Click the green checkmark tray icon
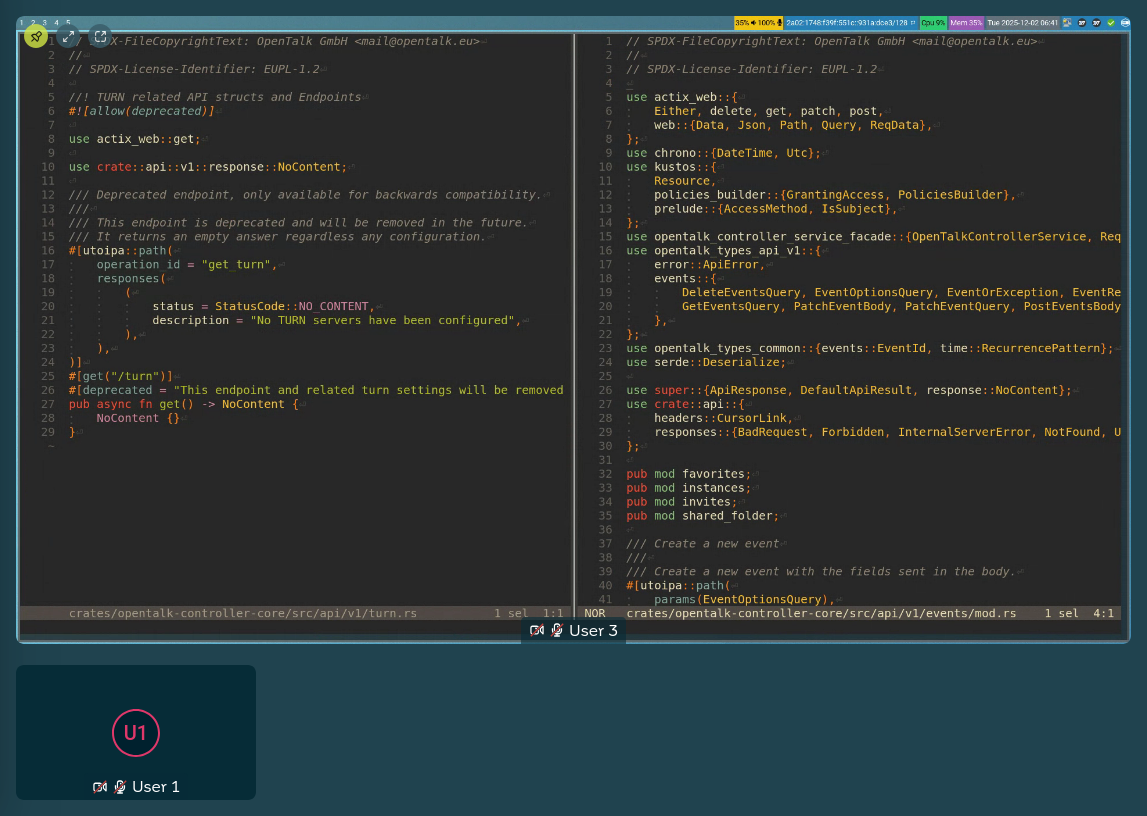The image size is (1147, 816). (1110, 22)
